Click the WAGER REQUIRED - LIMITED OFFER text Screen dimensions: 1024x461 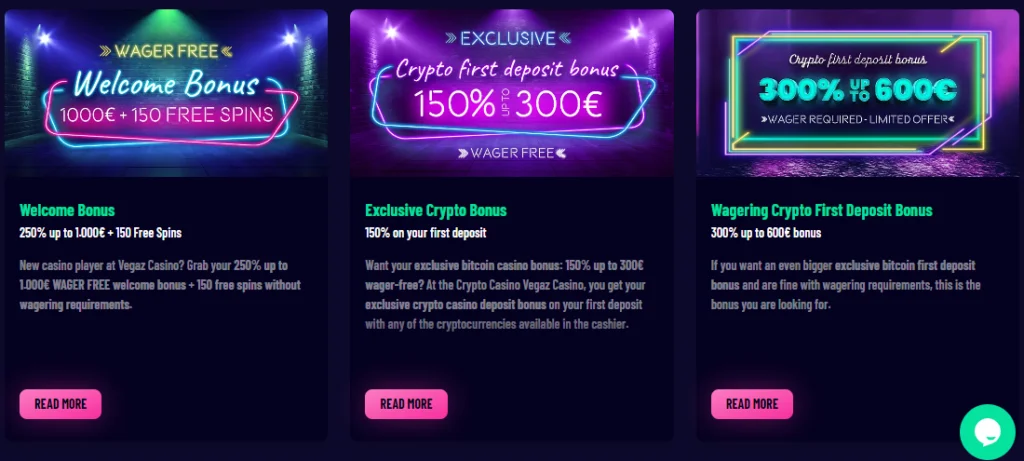tap(857, 119)
